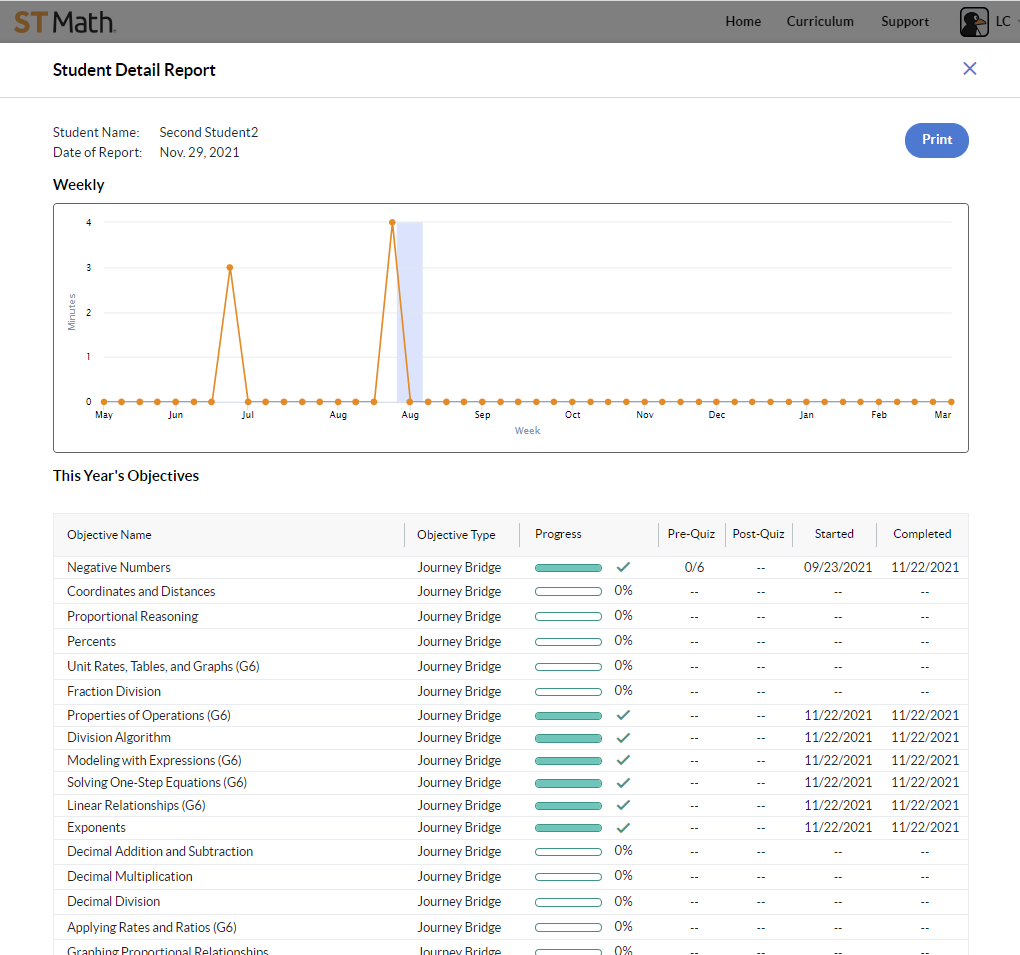Open the Home menu item
The width and height of the screenshot is (1020, 955).
pyautogui.click(x=743, y=21)
